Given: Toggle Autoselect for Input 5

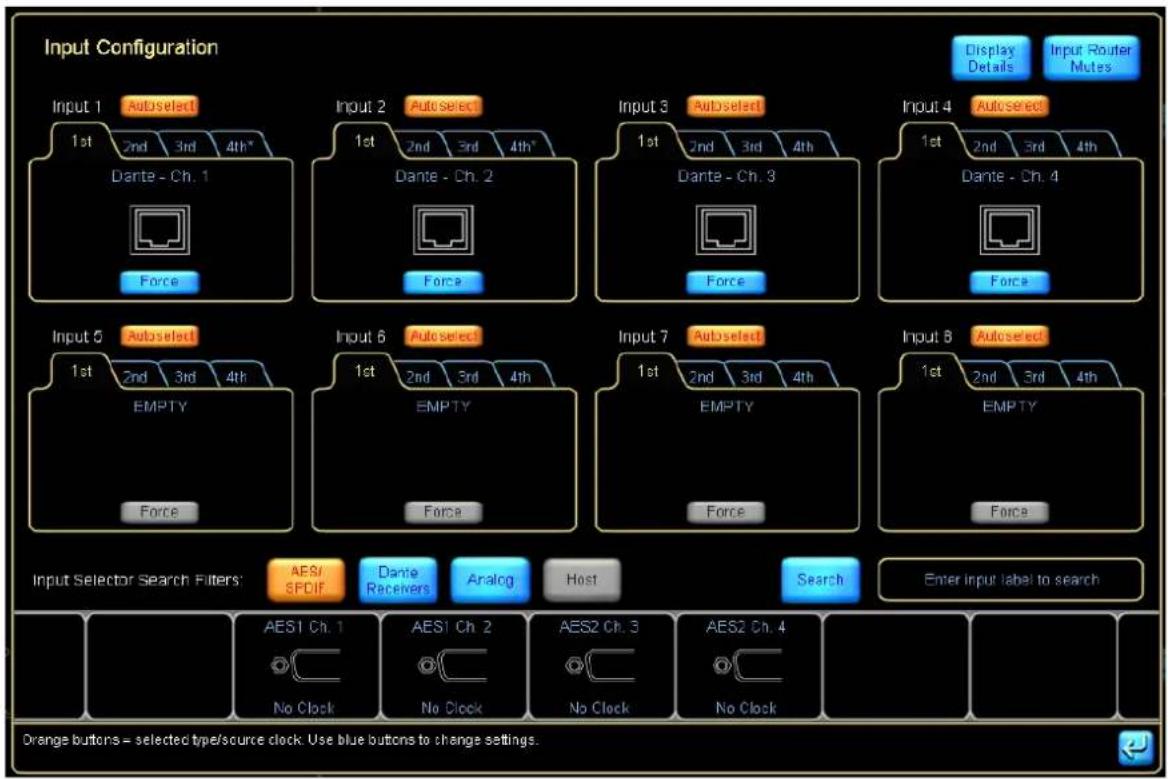Looking at the screenshot, I should click(x=160, y=336).
